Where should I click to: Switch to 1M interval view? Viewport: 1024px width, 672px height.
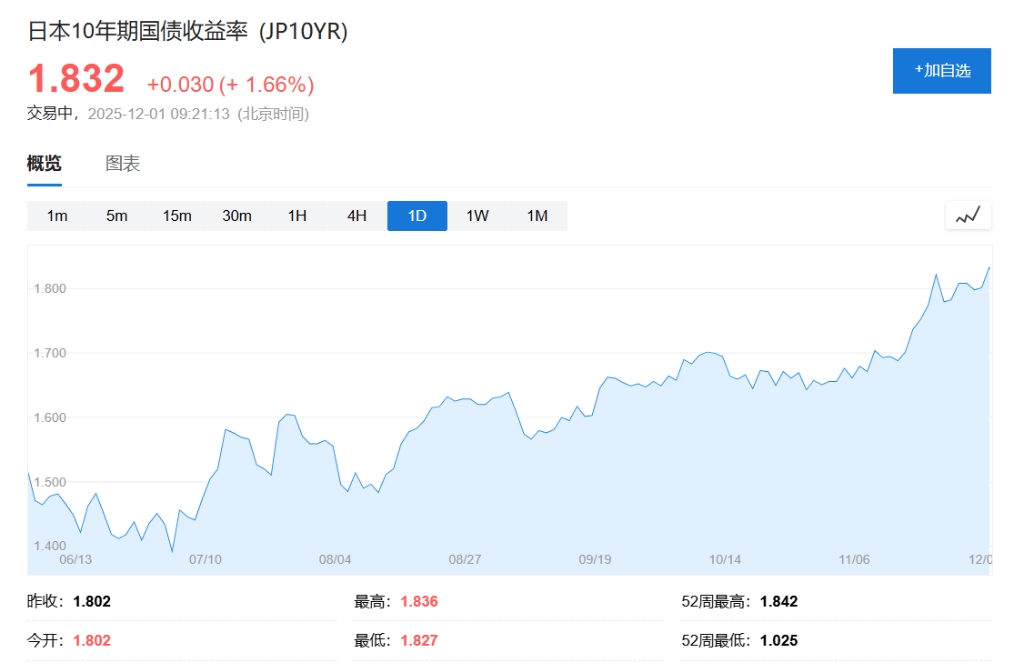(537, 216)
